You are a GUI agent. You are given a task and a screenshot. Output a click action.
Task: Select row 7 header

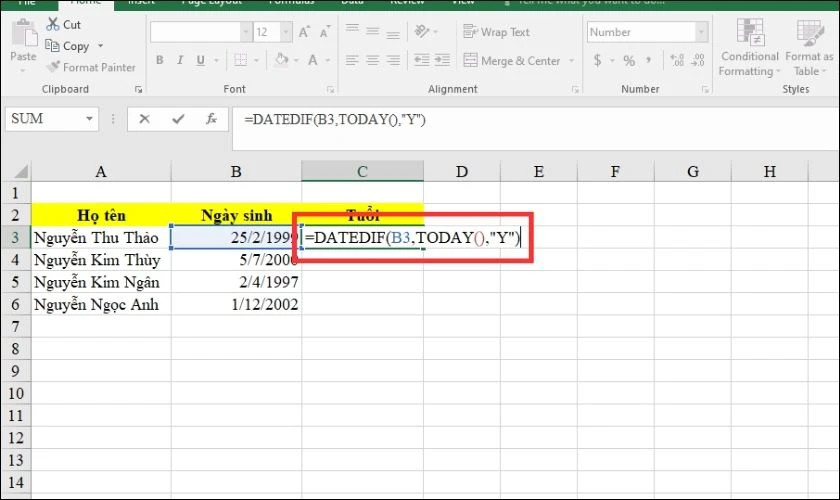15,326
